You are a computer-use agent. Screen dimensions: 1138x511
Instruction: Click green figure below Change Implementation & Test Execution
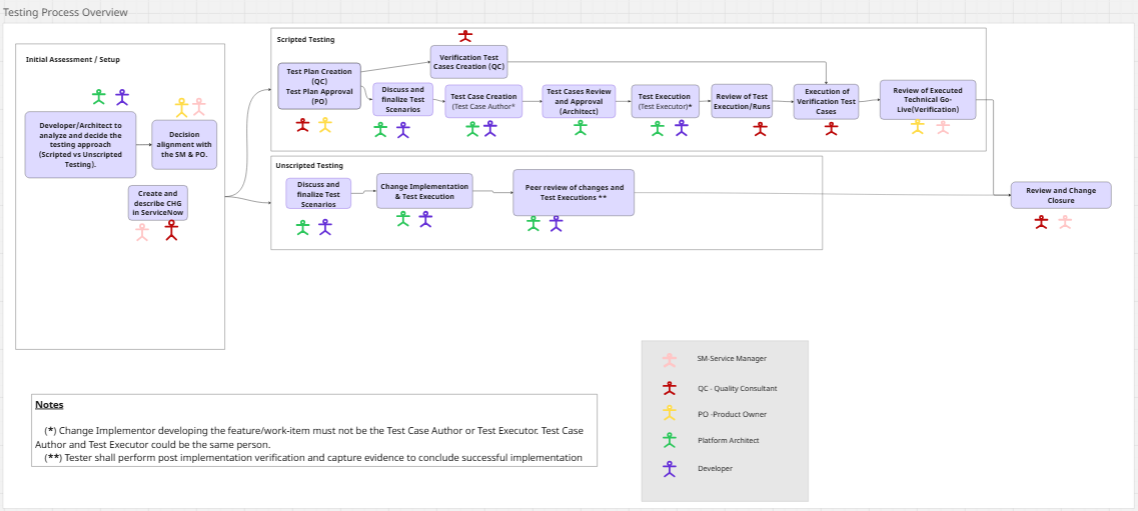pos(403,218)
